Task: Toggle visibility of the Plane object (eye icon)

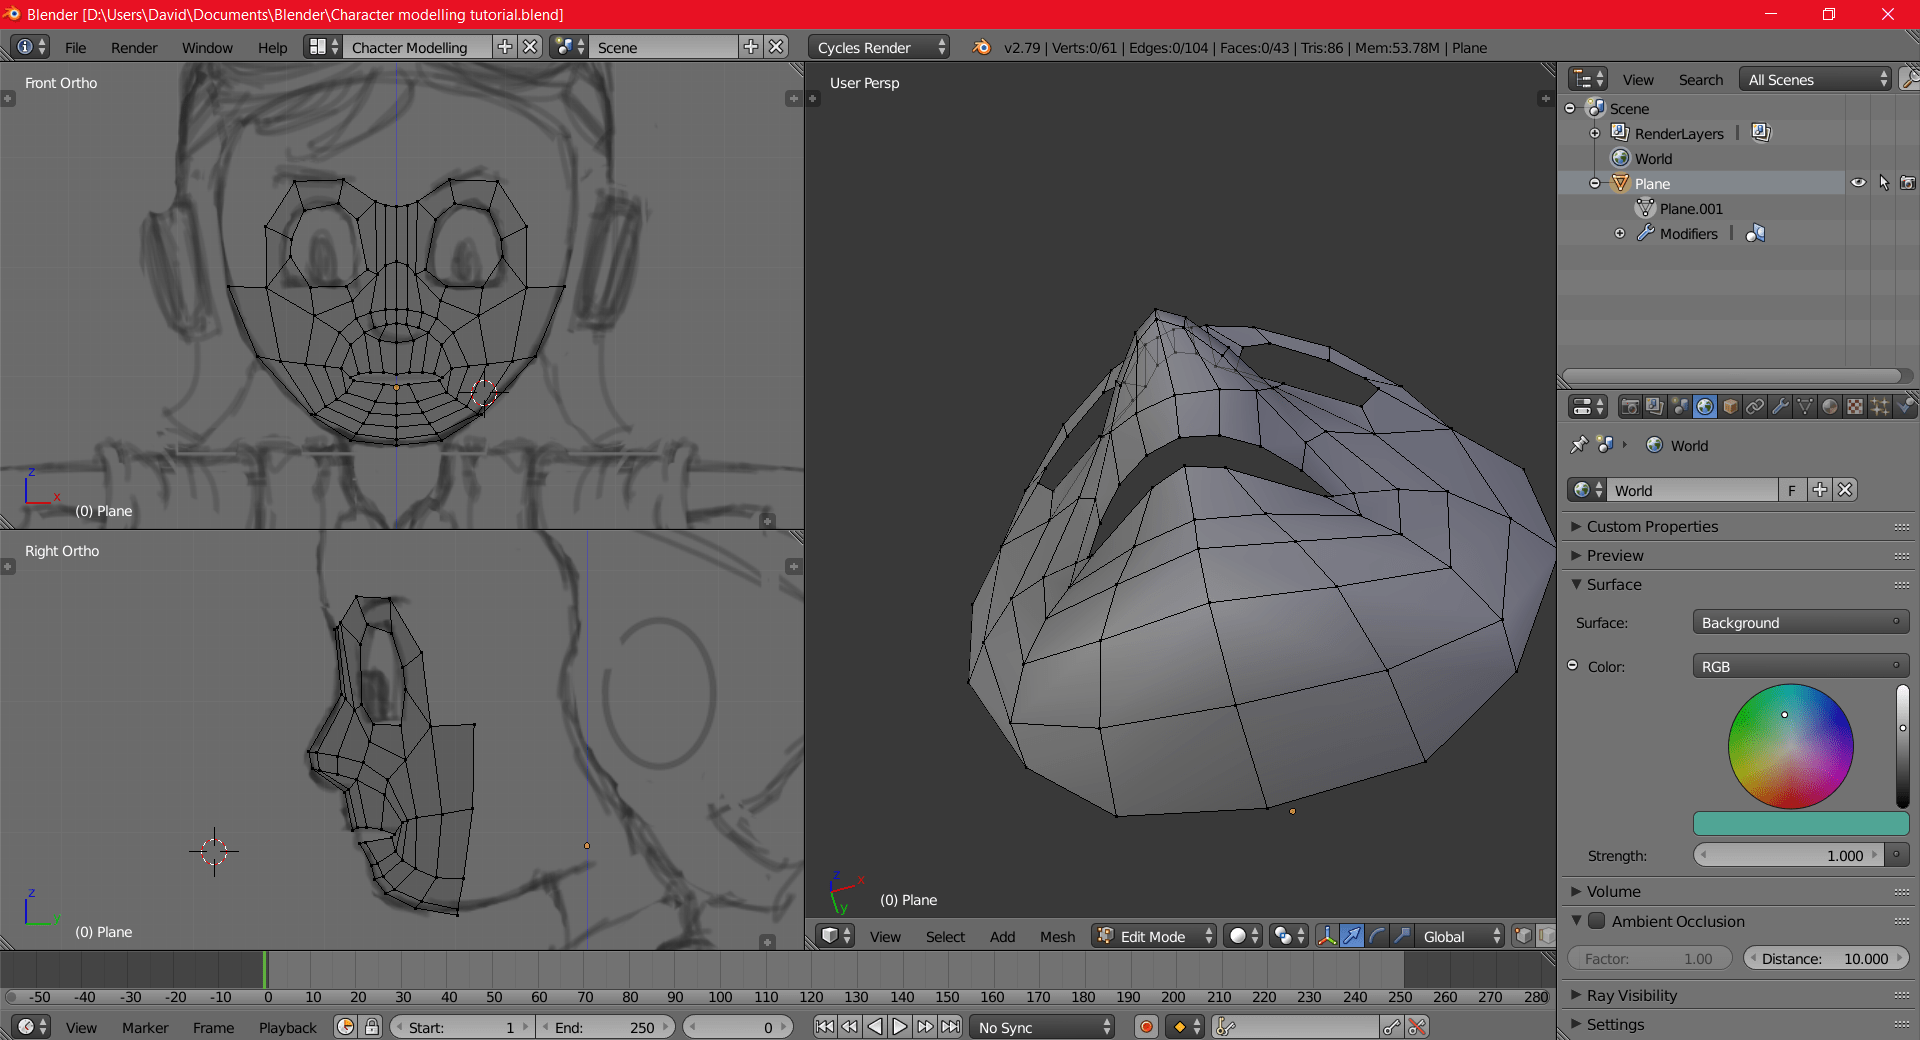Action: pos(1858,182)
